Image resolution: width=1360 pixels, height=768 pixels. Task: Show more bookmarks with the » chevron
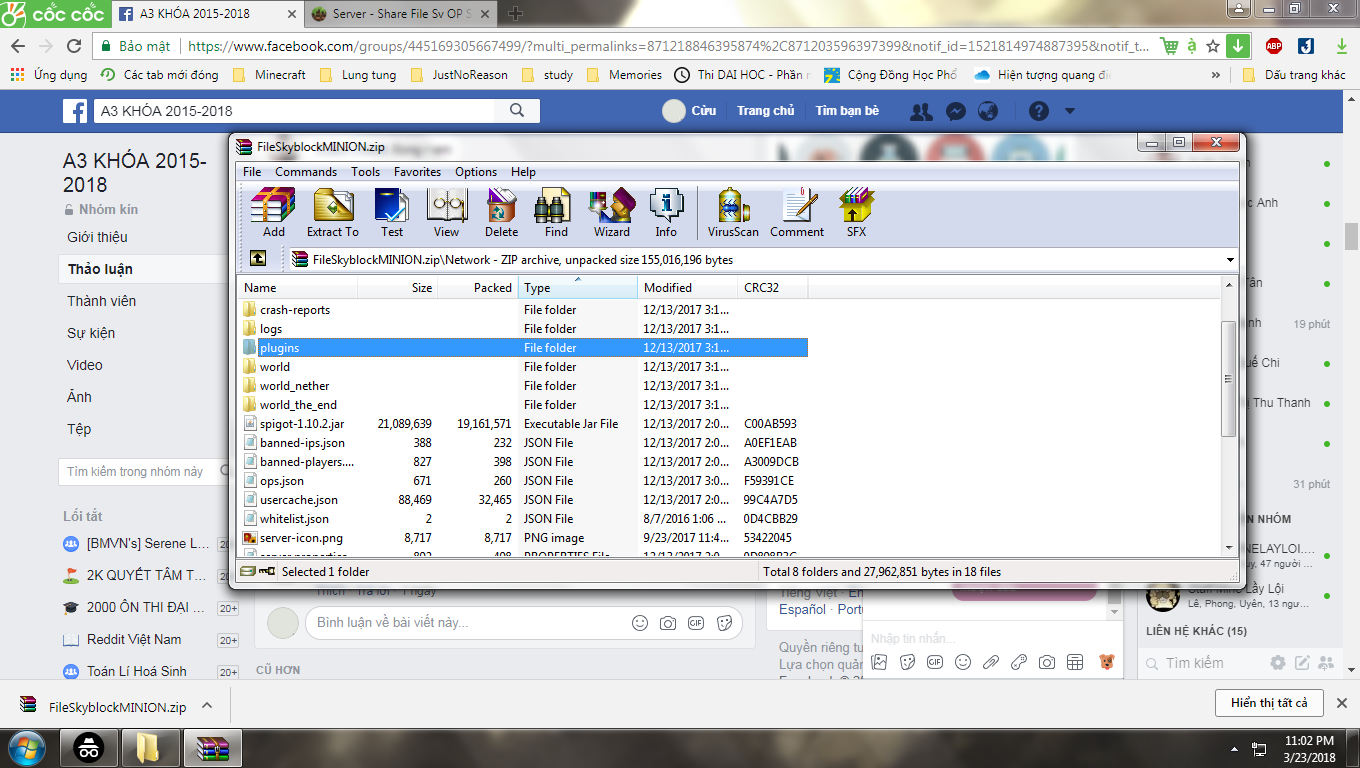tap(1215, 75)
